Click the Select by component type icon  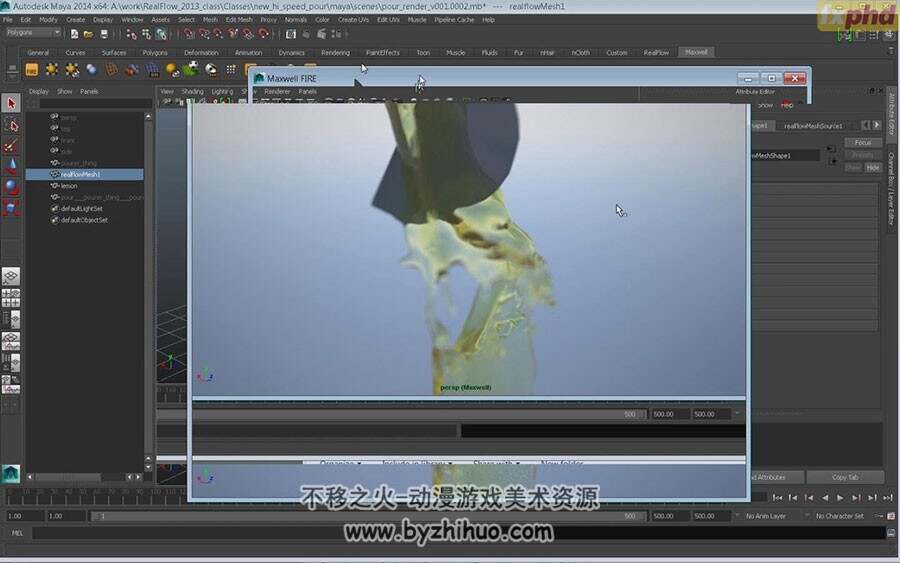pyautogui.click(x=161, y=34)
